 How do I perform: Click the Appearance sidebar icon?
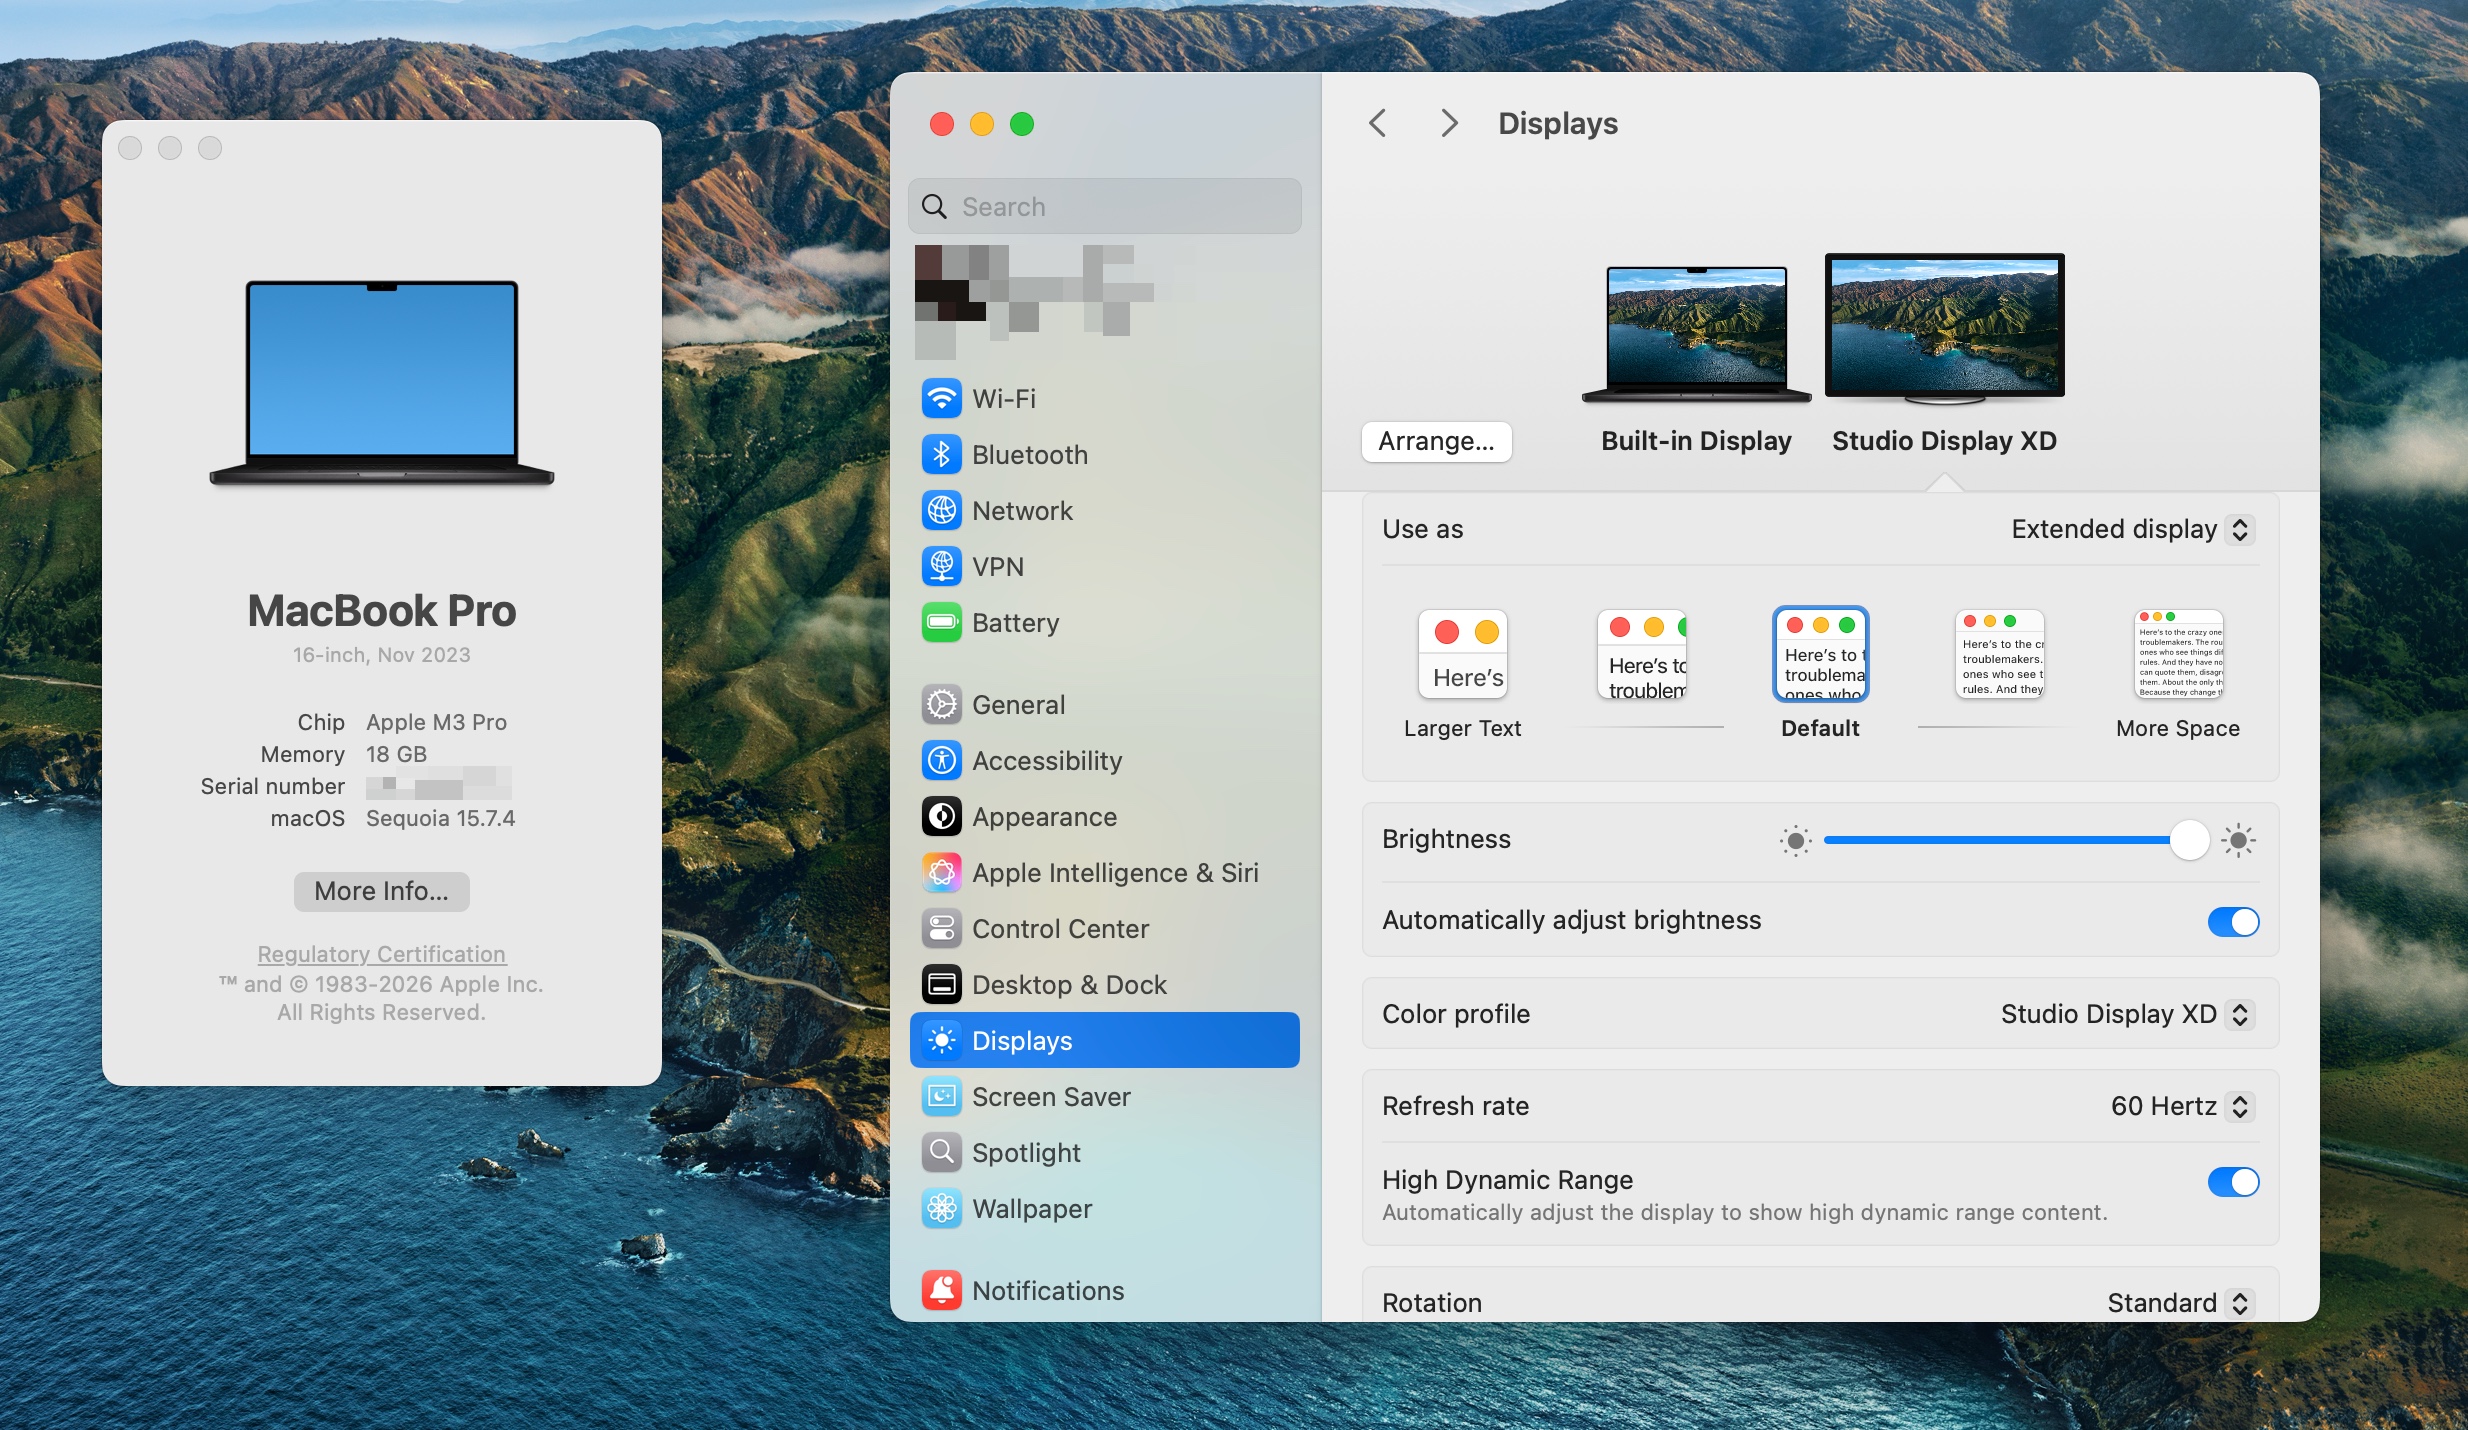[941, 817]
